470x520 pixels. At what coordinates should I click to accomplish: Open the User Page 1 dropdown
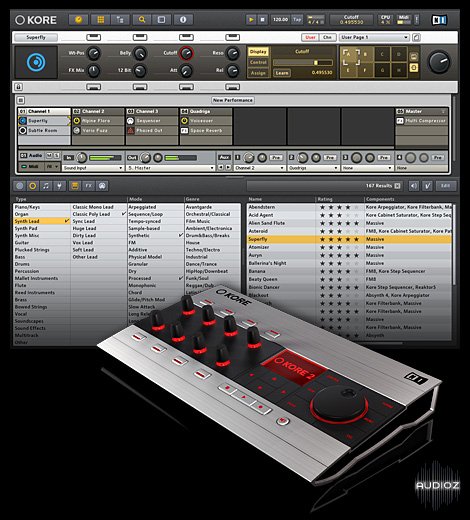pyautogui.click(x=374, y=37)
